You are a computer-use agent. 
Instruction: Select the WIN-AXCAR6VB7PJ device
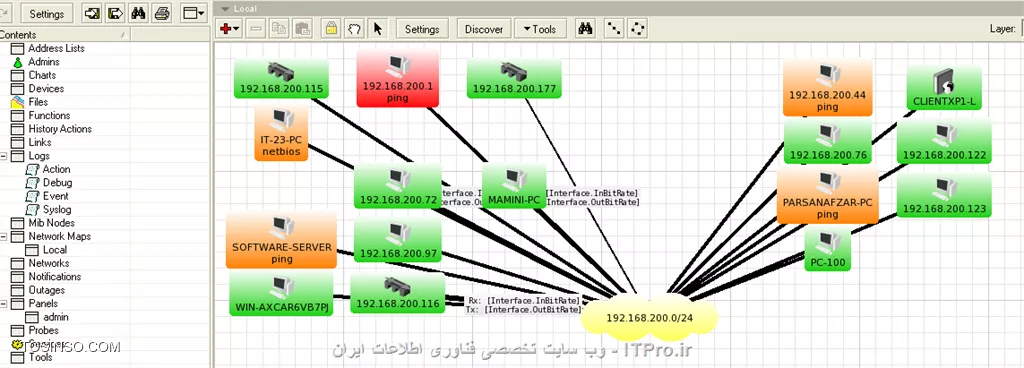[281, 294]
